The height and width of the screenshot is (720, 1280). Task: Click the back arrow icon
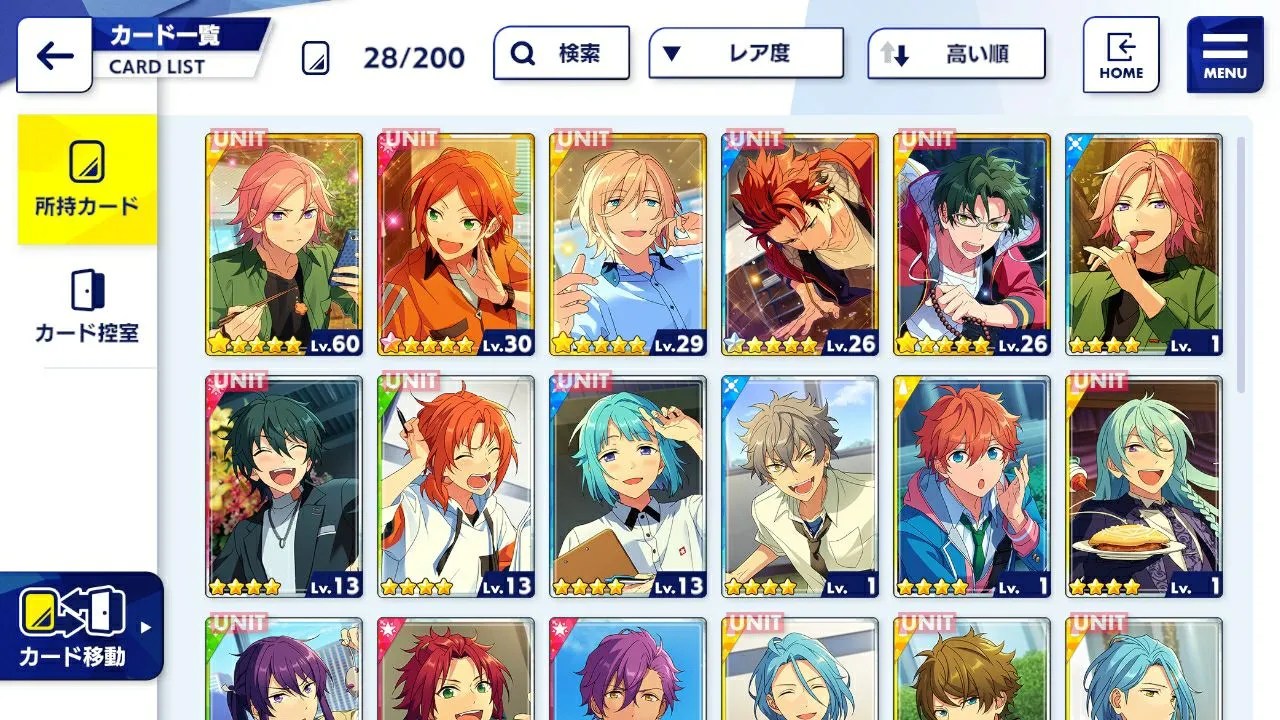pos(54,55)
